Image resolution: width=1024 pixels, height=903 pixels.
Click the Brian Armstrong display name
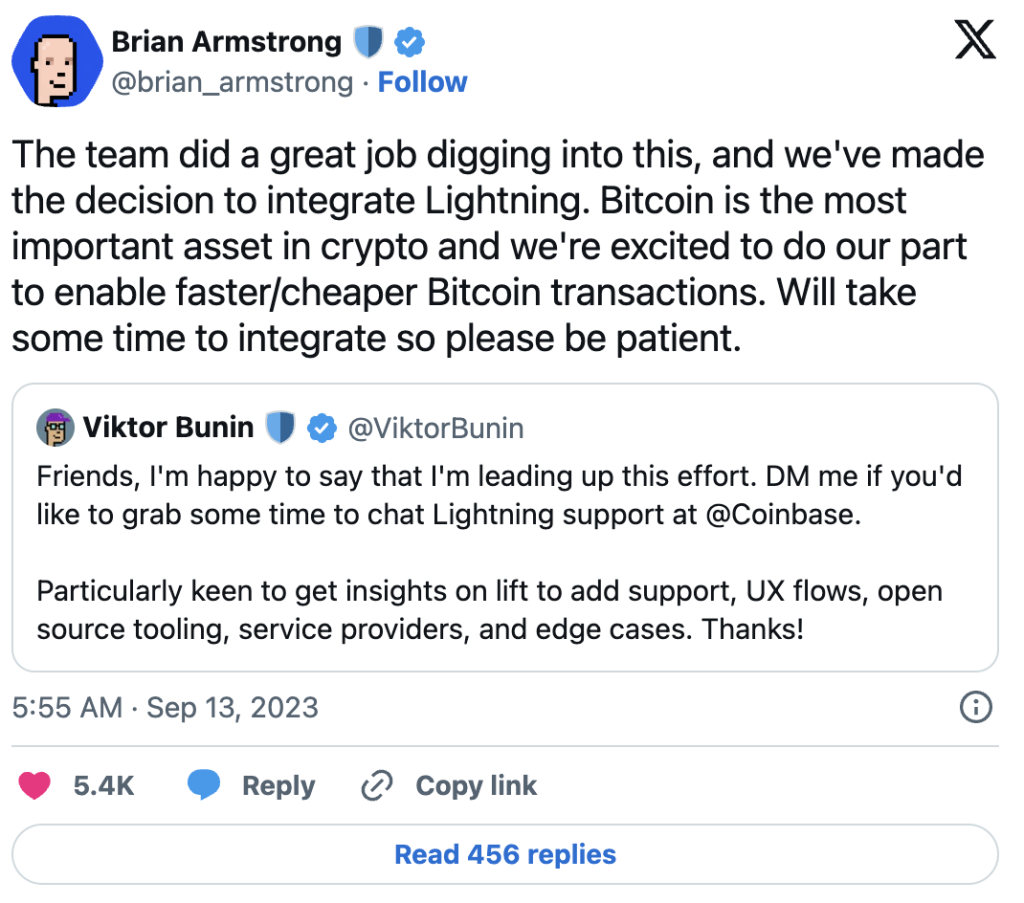click(x=226, y=42)
